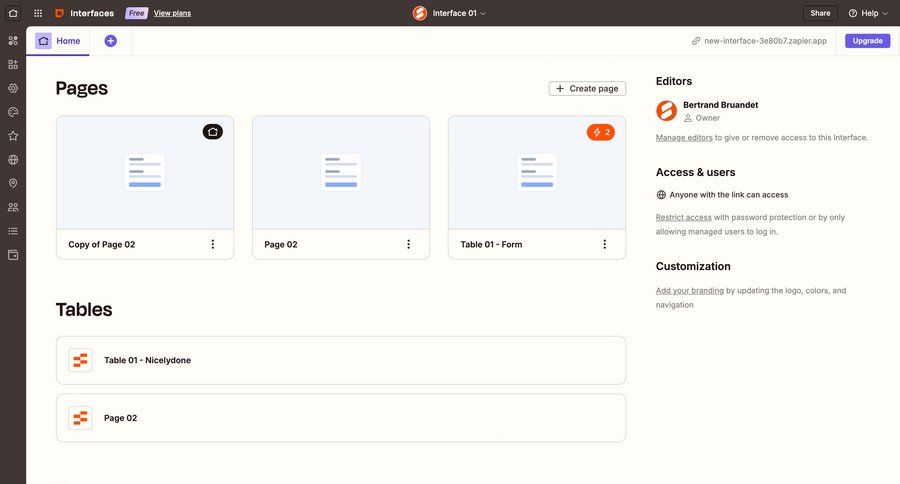Click the star icon in sidebar
Viewport: 900px width, 484px height.
pos(13,135)
